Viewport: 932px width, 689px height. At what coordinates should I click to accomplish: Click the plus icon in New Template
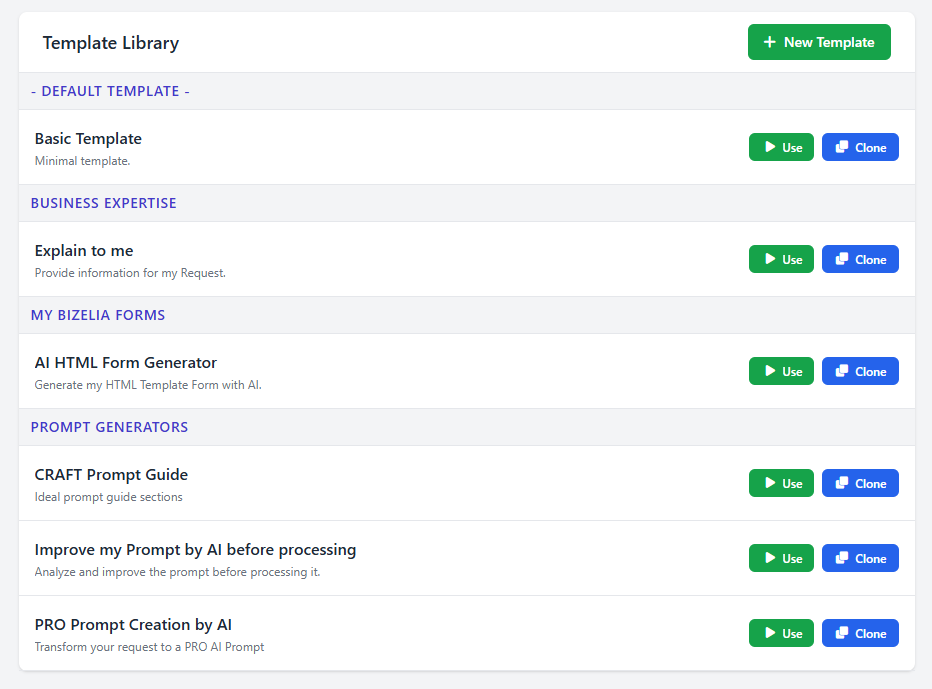[x=769, y=42]
